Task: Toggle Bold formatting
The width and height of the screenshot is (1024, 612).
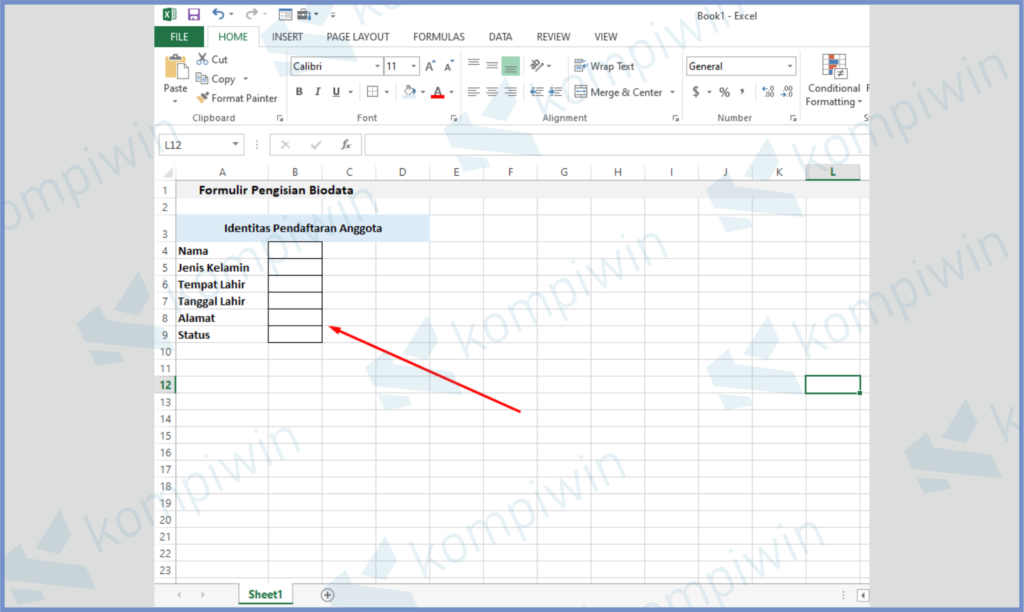Action: tap(299, 92)
